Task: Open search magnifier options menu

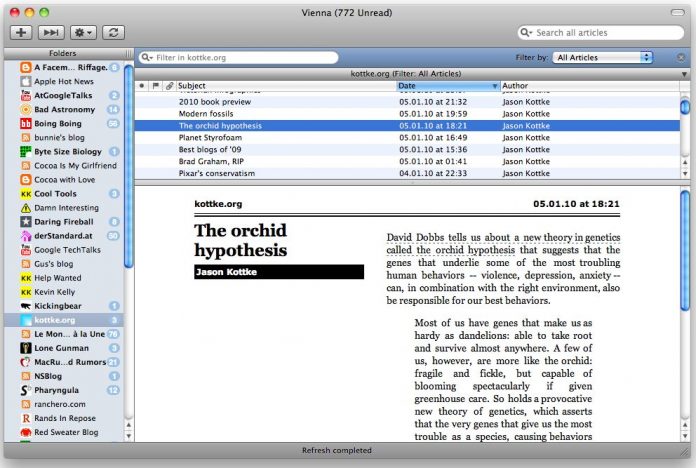Action: click(x=526, y=32)
